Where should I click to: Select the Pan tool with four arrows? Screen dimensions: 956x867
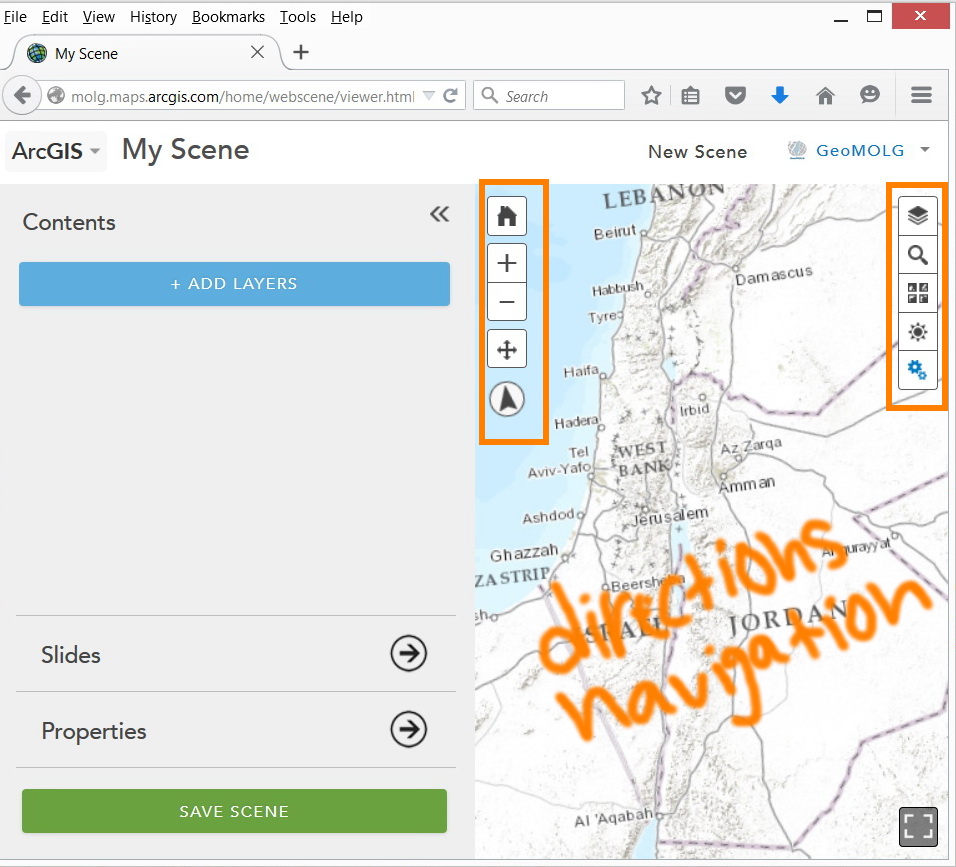coord(507,349)
